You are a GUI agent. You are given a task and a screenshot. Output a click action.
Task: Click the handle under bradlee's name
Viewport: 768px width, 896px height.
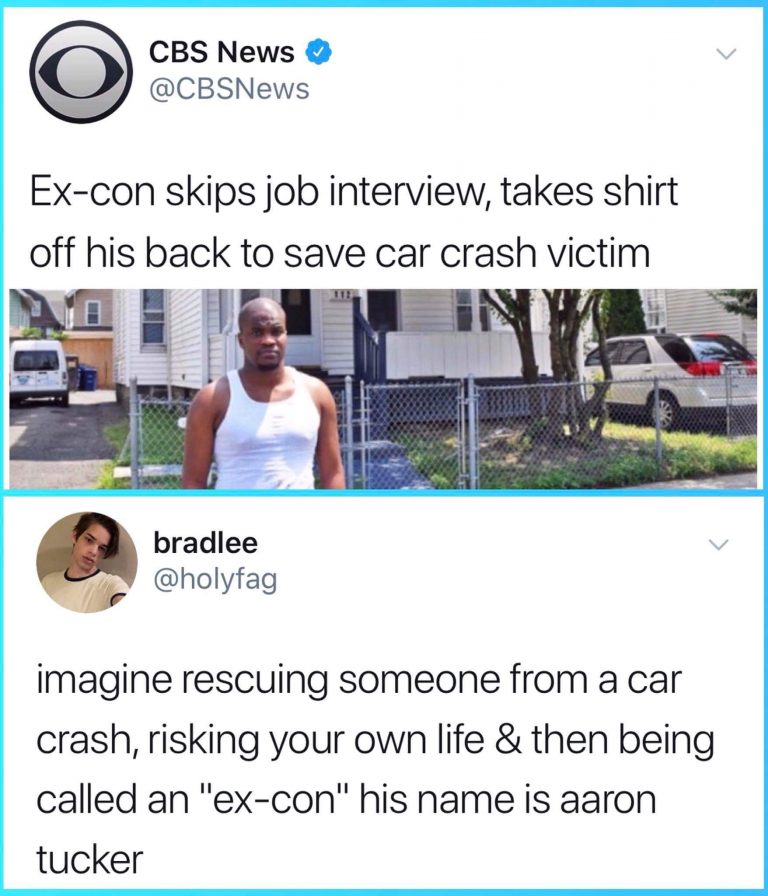coord(215,581)
